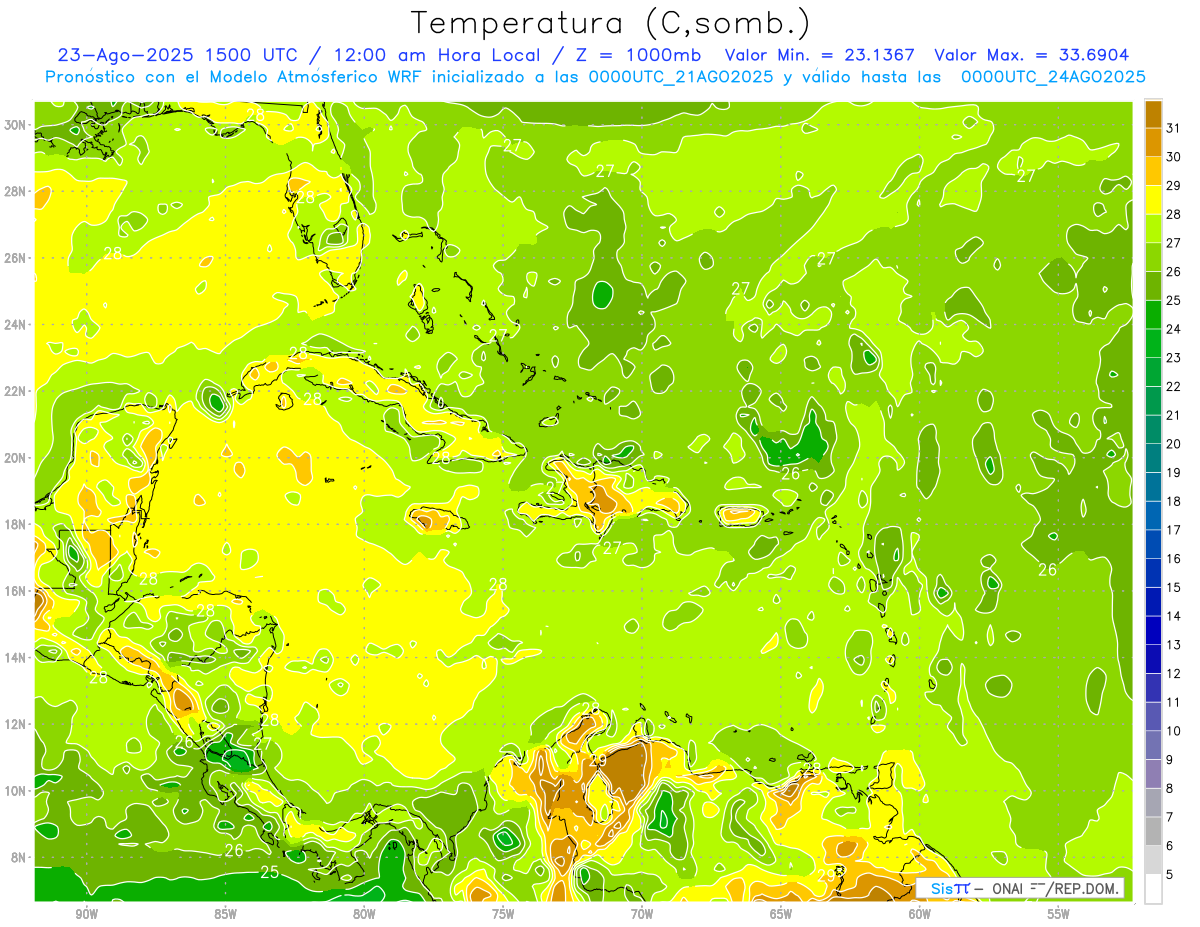Image resolution: width=1200 pixels, height=927 pixels.
Task: Click the legend swatch between 24 and 25
Action: (1154, 314)
